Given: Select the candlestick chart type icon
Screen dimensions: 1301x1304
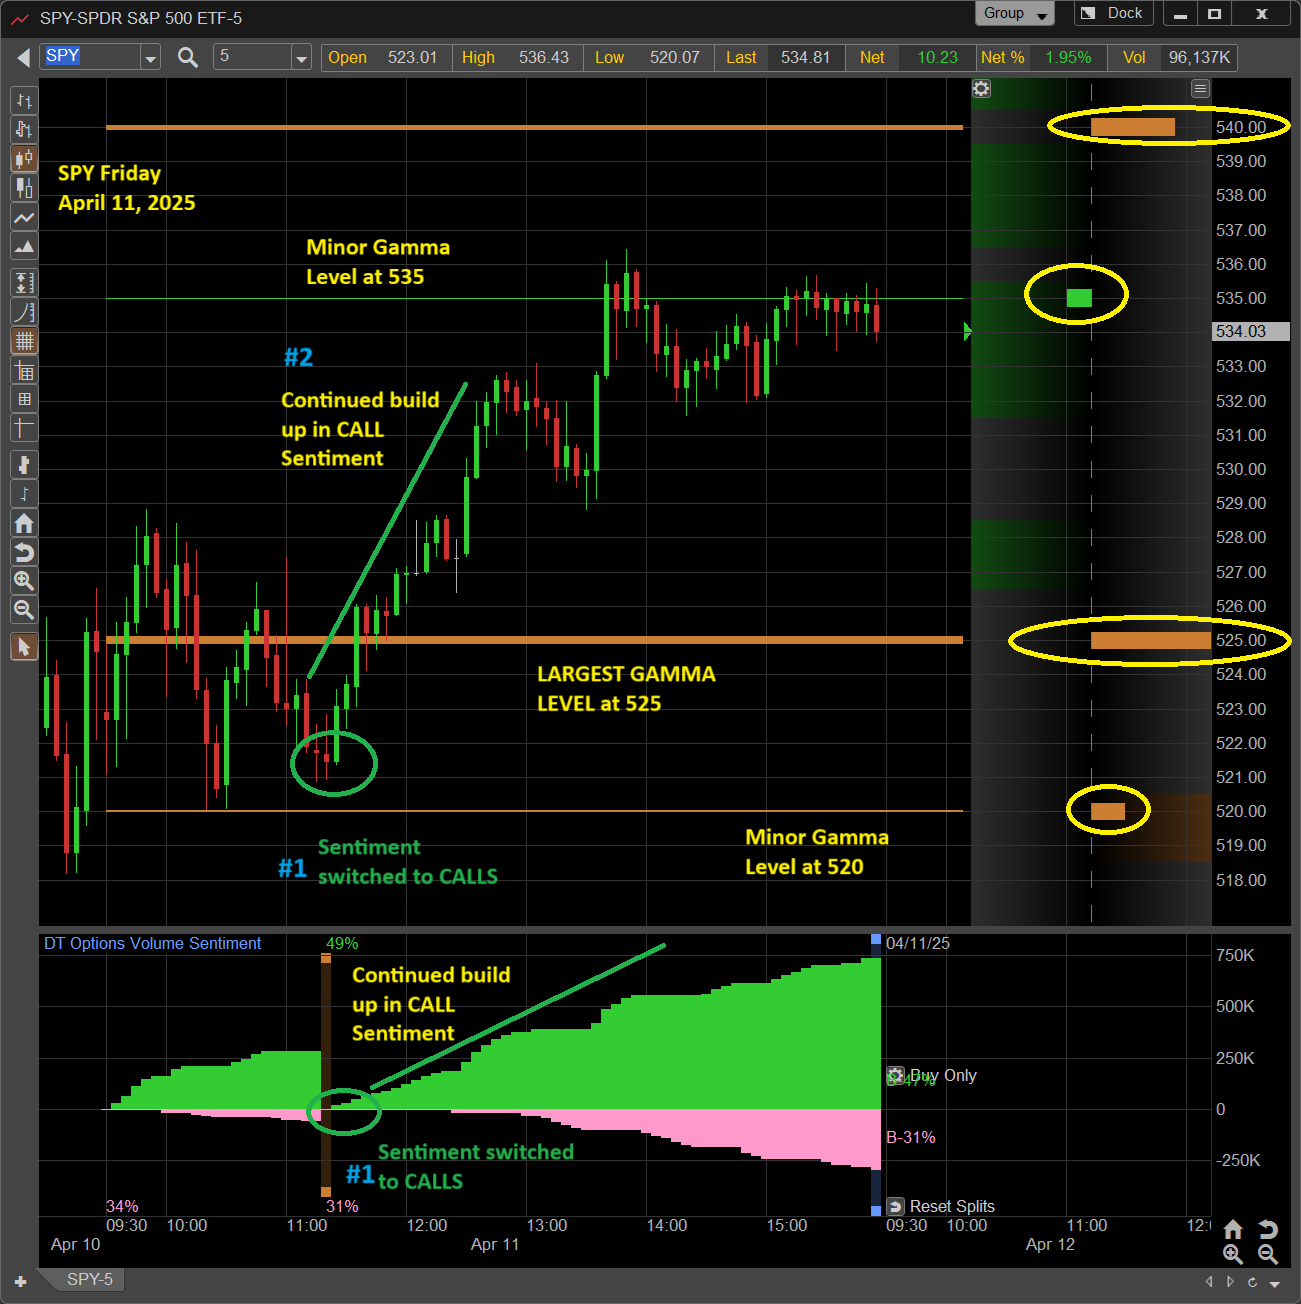Looking at the screenshot, I should [x=24, y=158].
